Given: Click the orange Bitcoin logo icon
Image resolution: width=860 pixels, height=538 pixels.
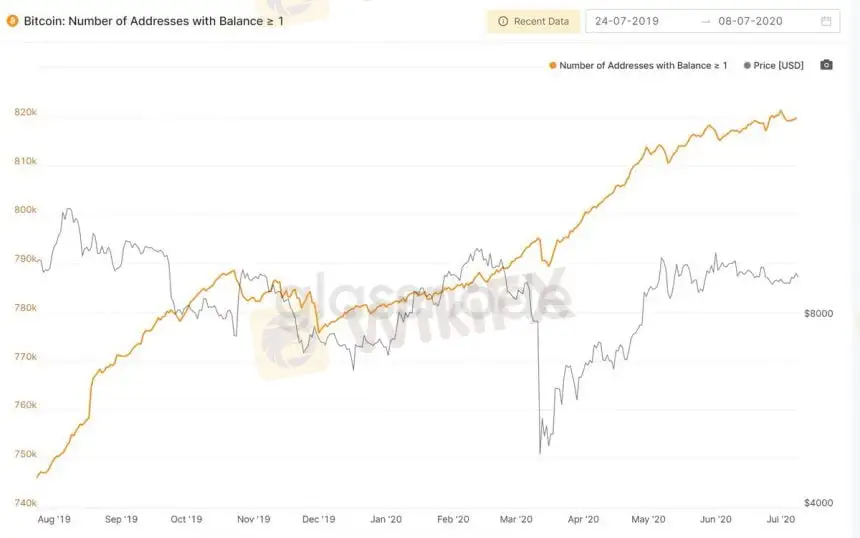Looking at the screenshot, I should coord(12,20).
